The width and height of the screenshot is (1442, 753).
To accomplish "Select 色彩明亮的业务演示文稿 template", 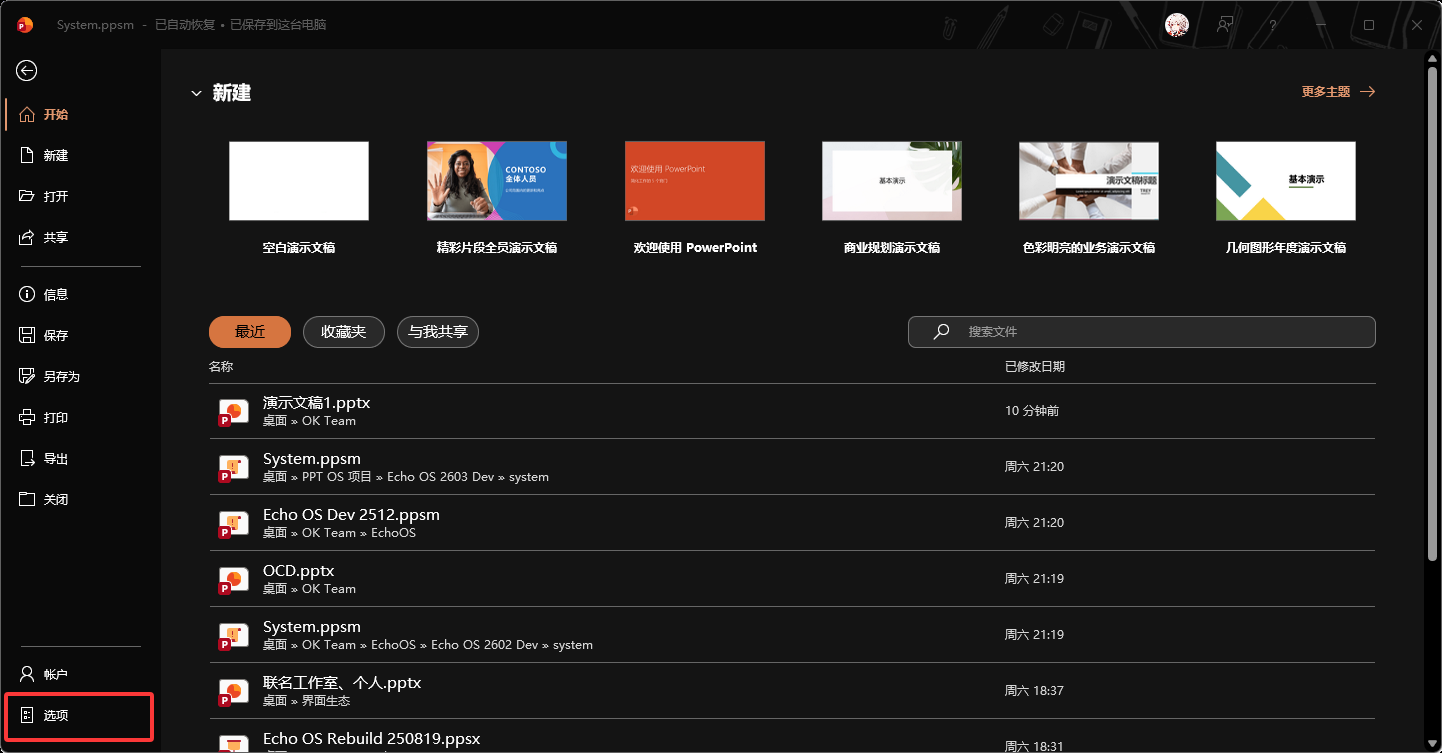I will click(1089, 181).
